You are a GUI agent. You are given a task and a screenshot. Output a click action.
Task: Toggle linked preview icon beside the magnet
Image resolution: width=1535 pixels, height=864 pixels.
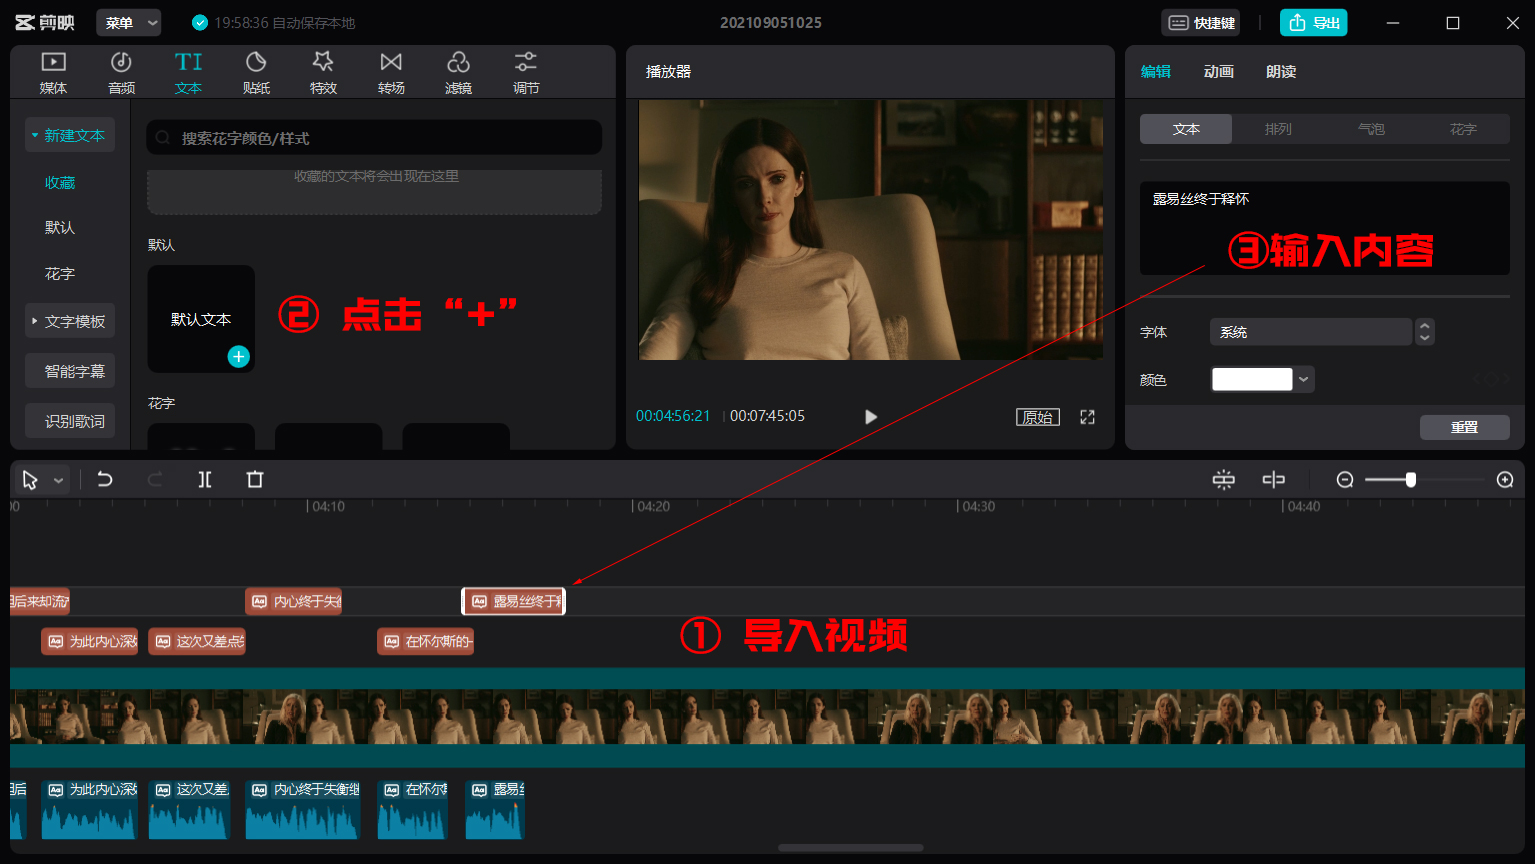[x=1273, y=479]
